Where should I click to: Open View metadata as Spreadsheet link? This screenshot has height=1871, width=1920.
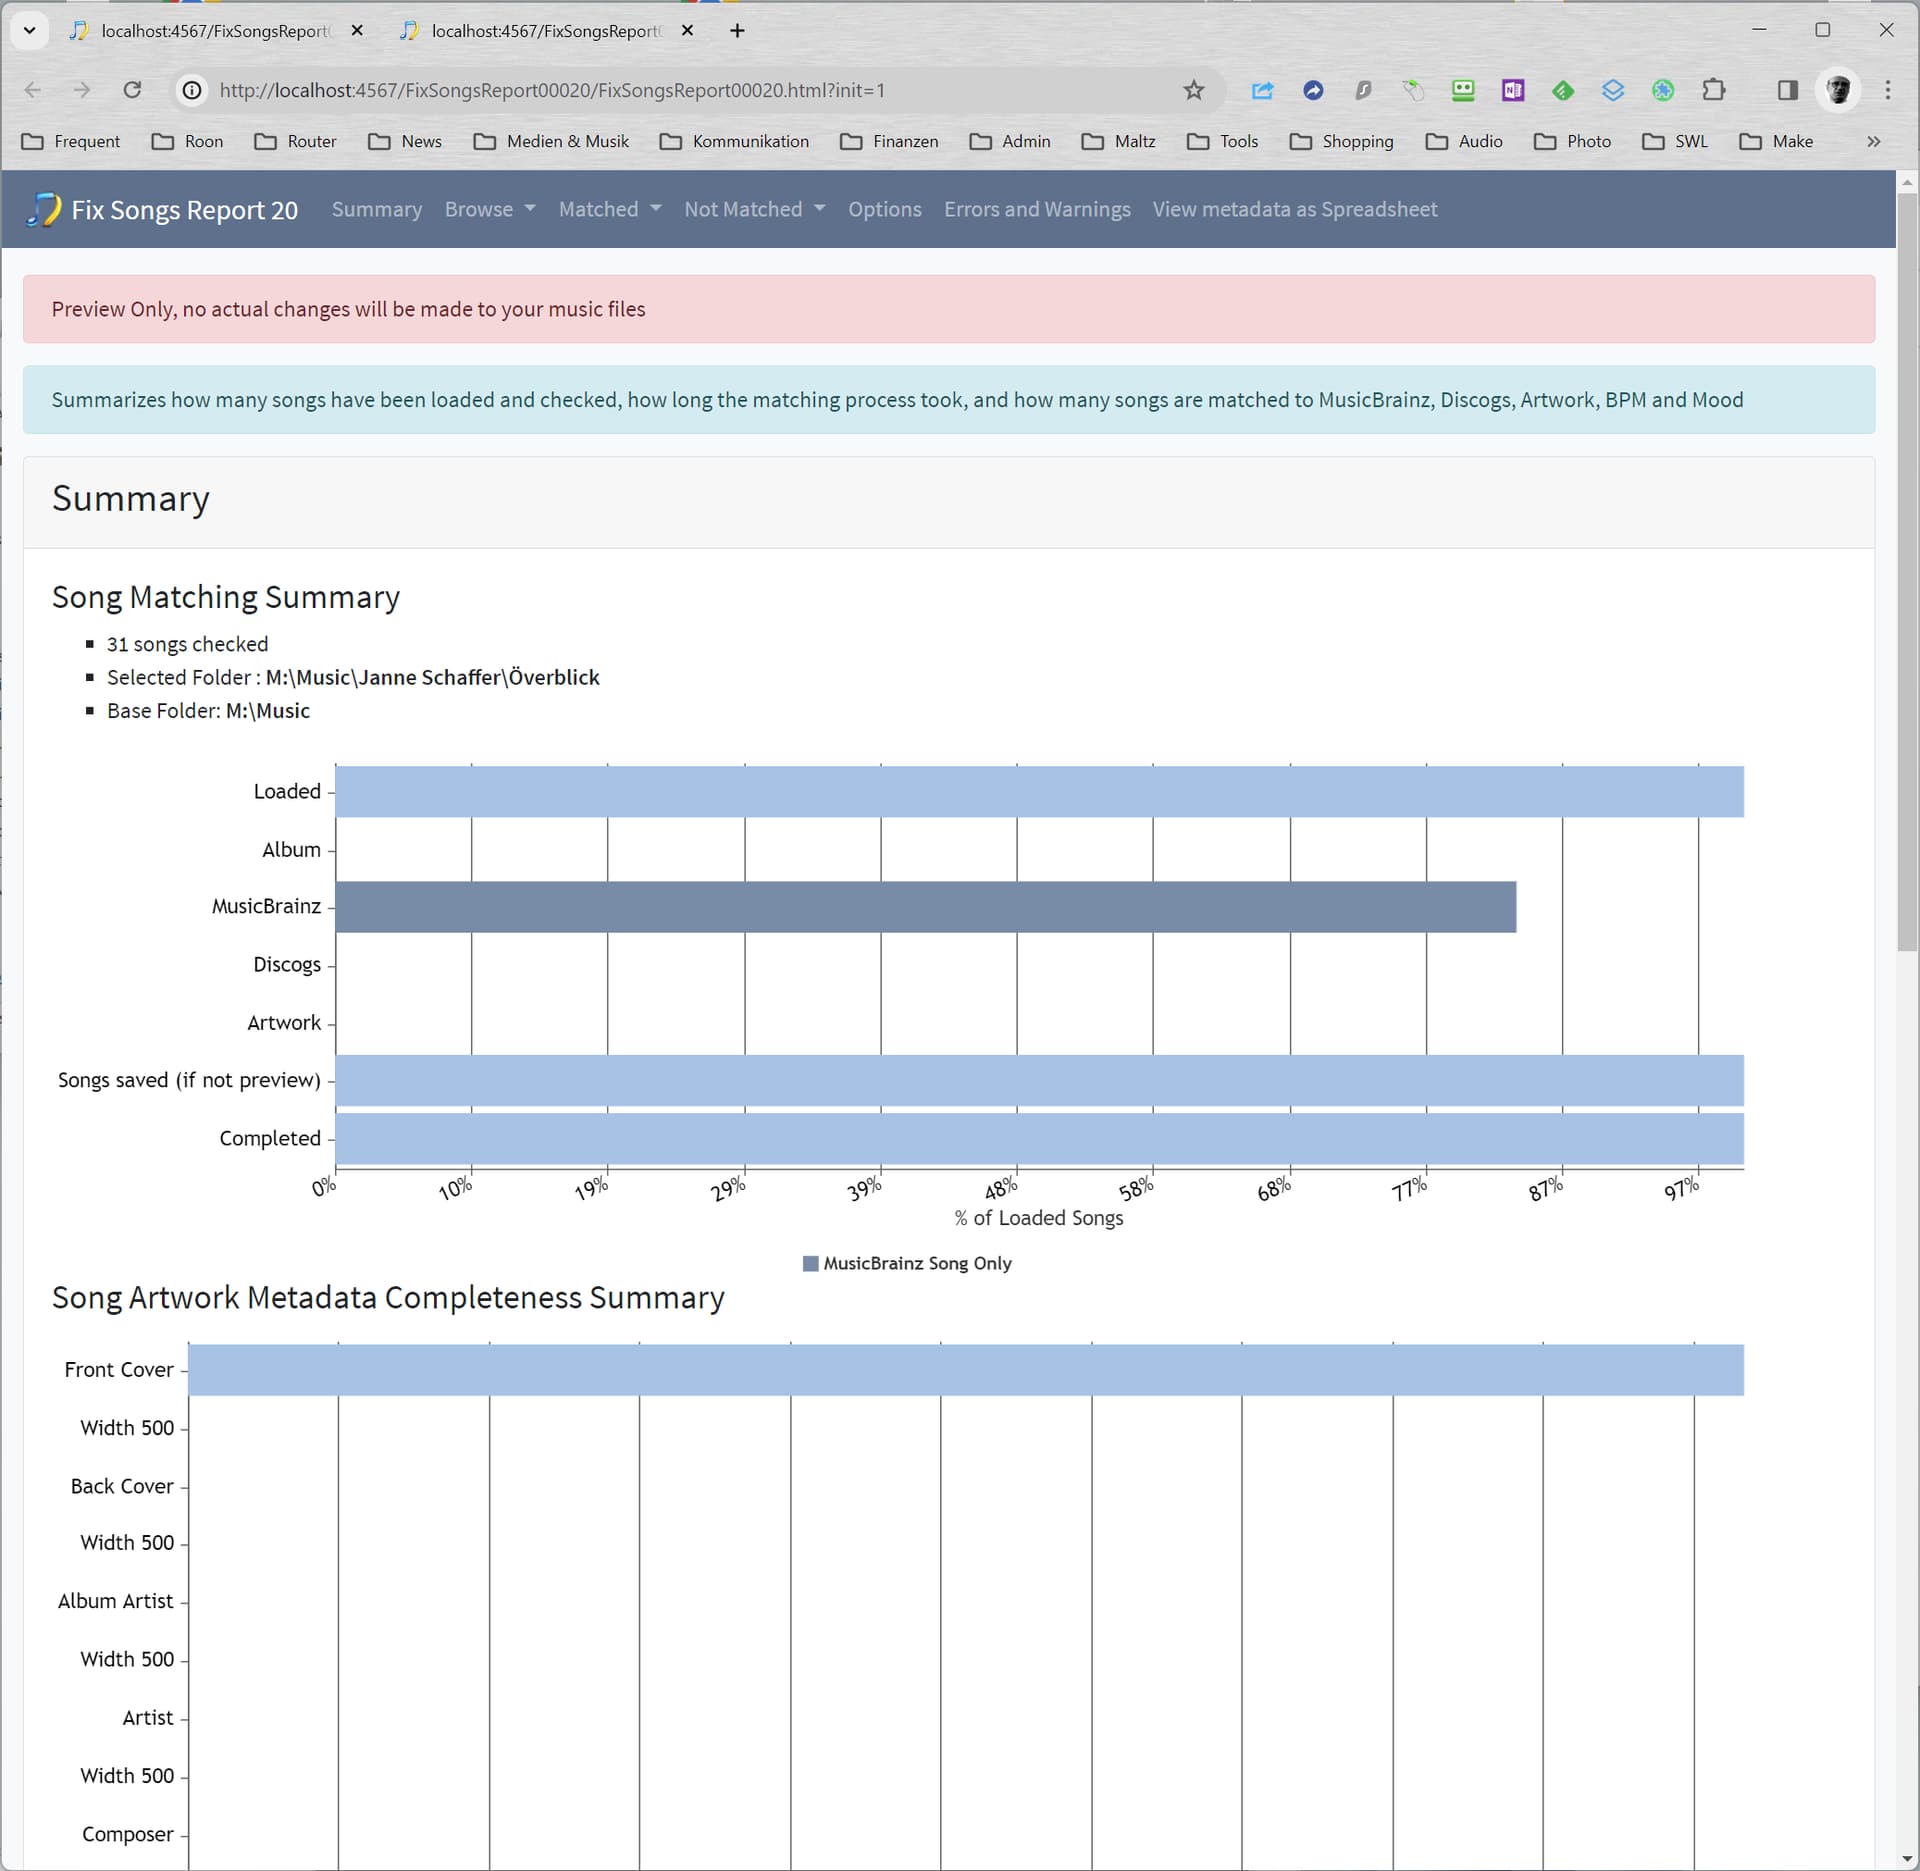point(1294,210)
